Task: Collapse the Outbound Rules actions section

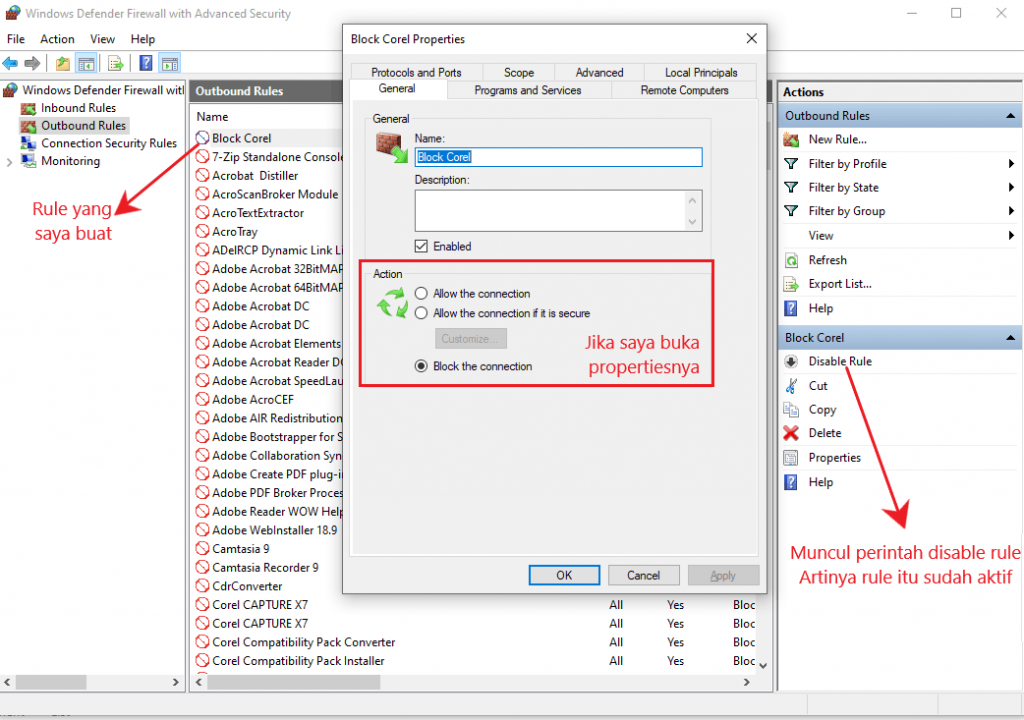Action: (1010, 116)
